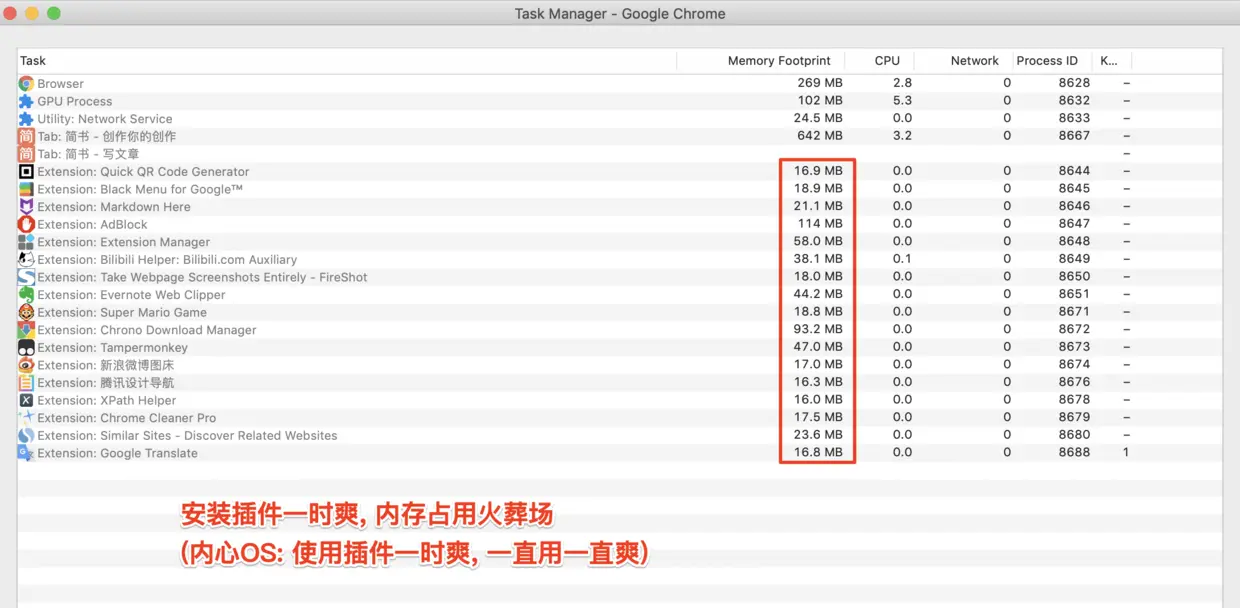Click the Chrome Cleaner Pro icon

26,418
